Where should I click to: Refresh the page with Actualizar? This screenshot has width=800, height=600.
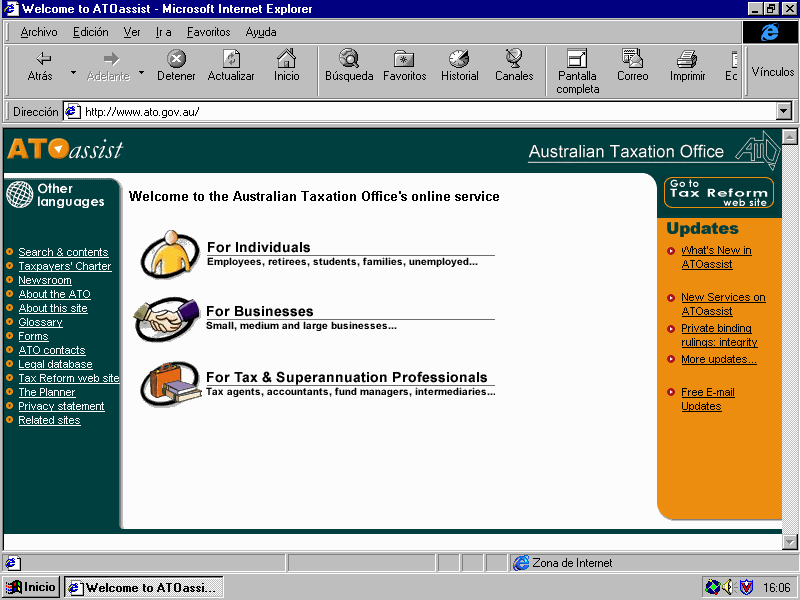(x=231, y=66)
